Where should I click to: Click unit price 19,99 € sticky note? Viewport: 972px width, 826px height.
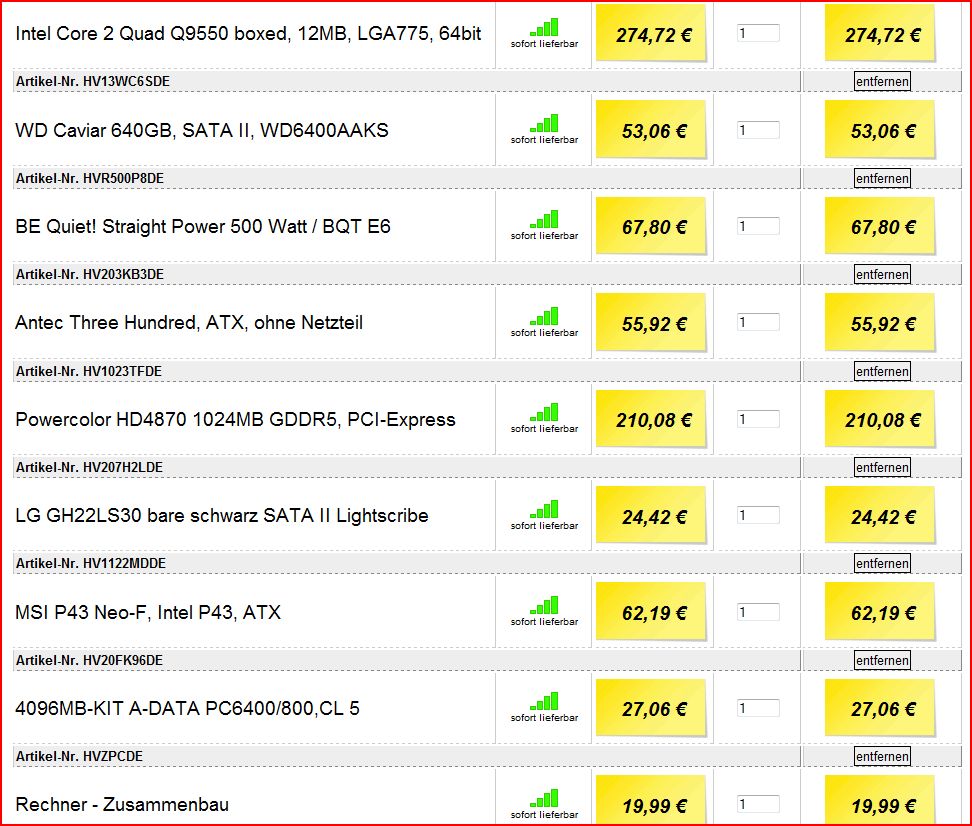651,801
